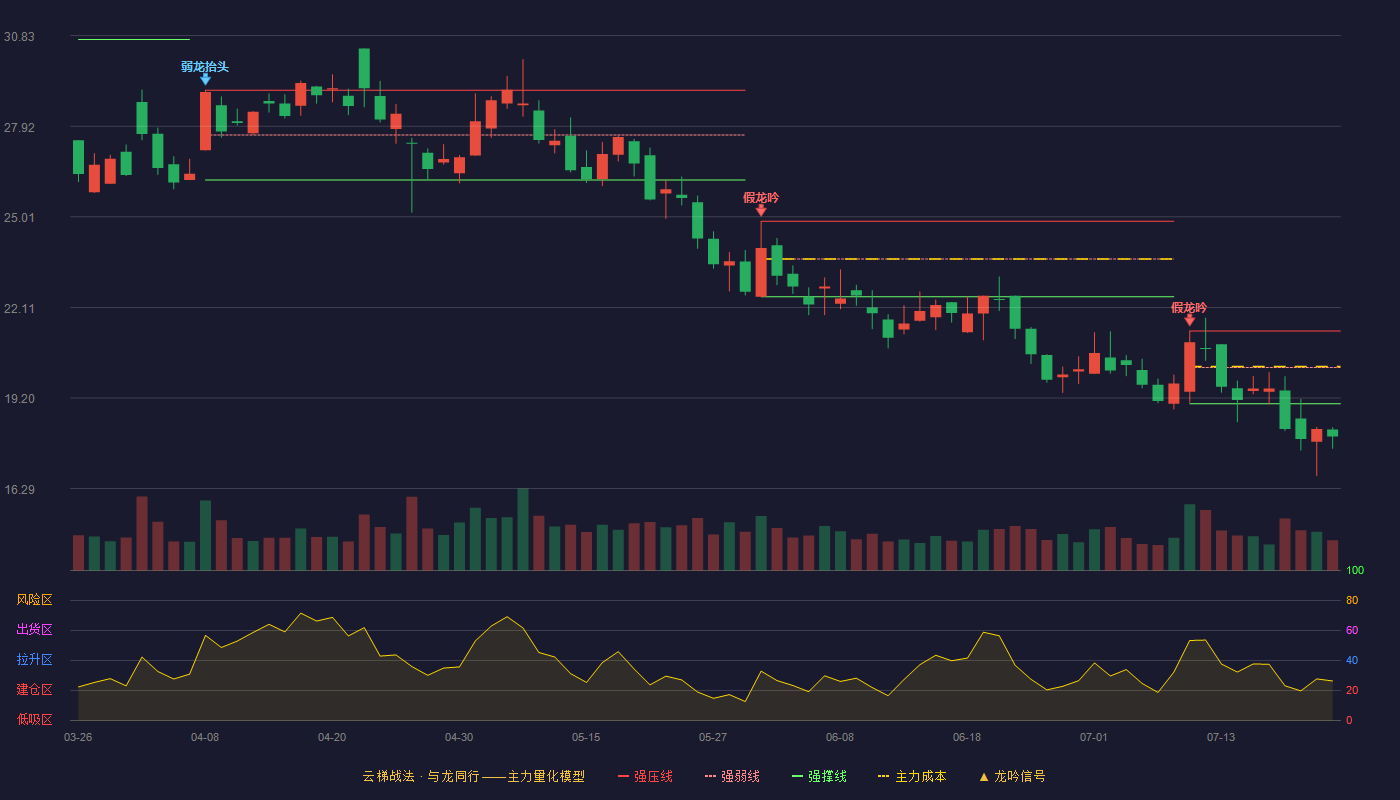Click the 05-15 date label
Viewport: 1400px width, 800px height.
coord(586,737)
